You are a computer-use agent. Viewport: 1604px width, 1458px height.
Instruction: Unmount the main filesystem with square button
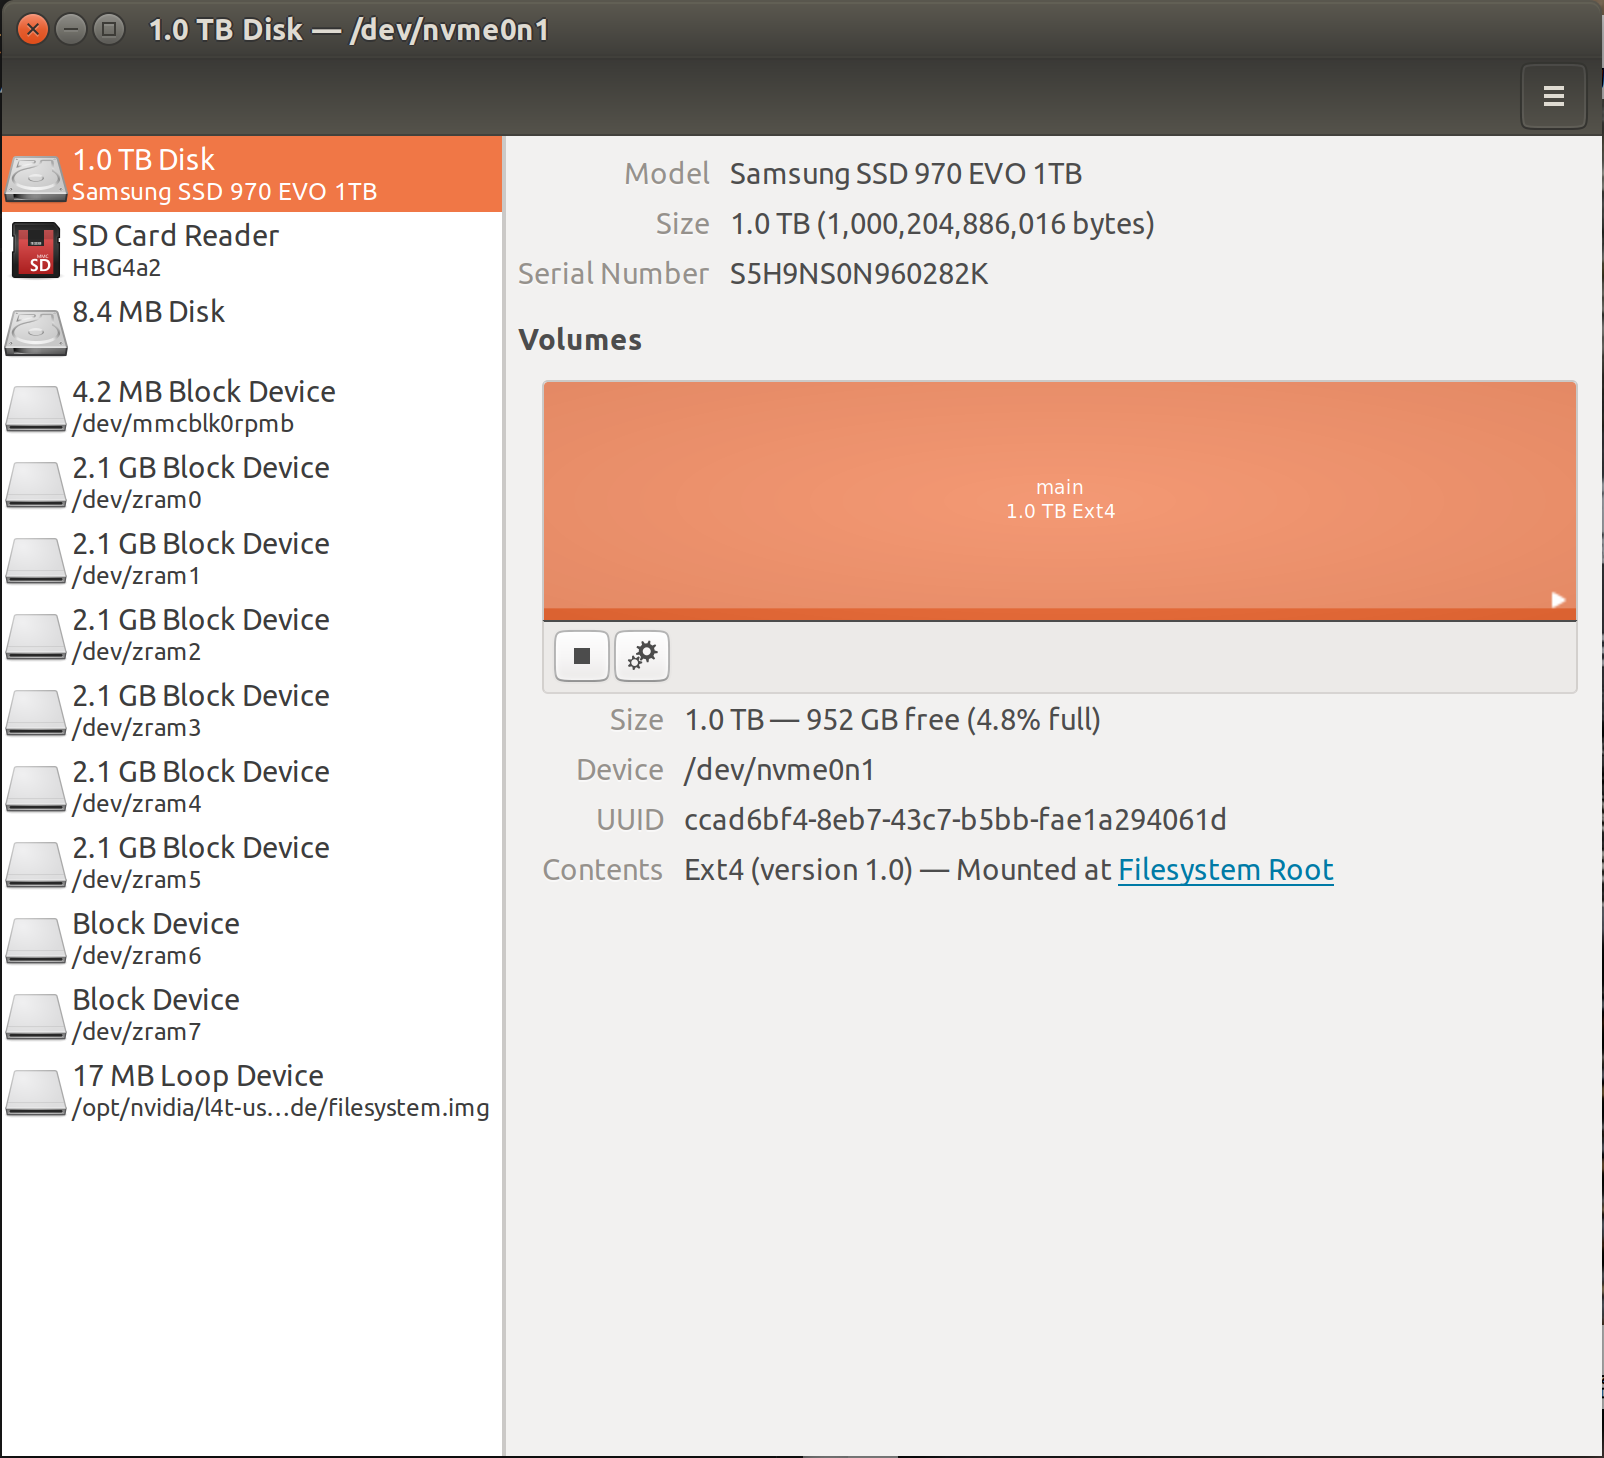point(581,656)
